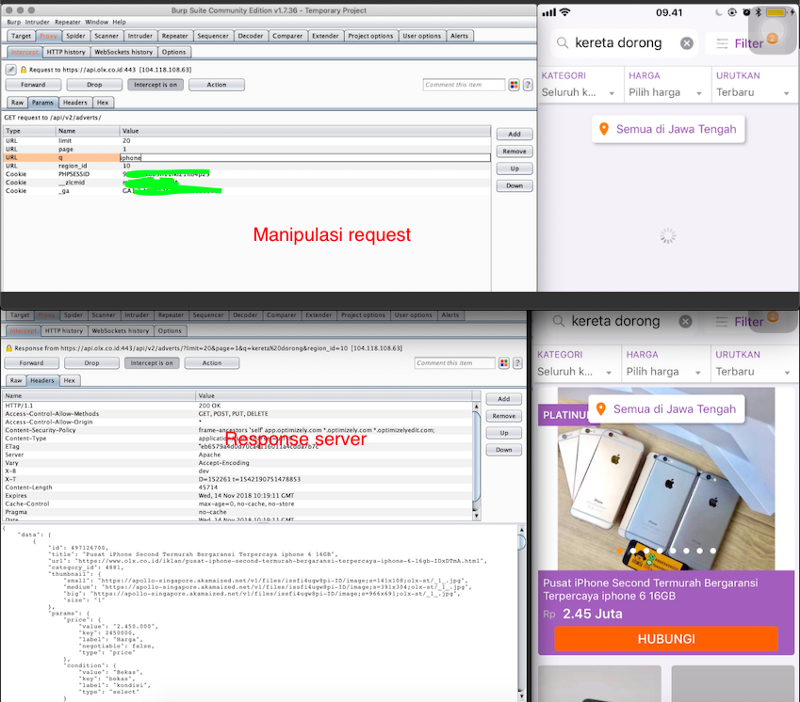Open the Burp menu in the menu bar

pyautogui.click(x=14, y=22)
